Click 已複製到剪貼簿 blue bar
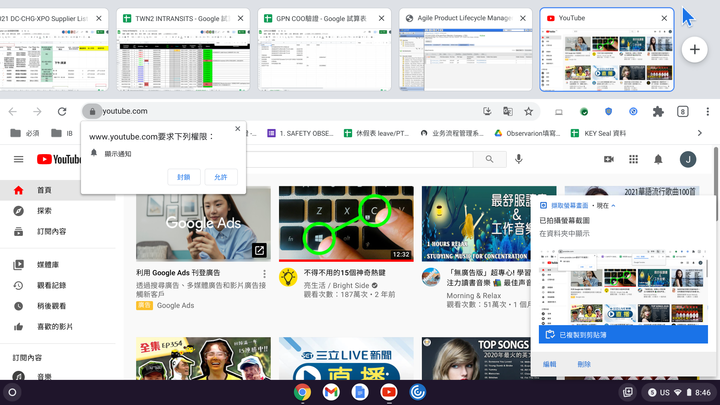 click(623, 335)
